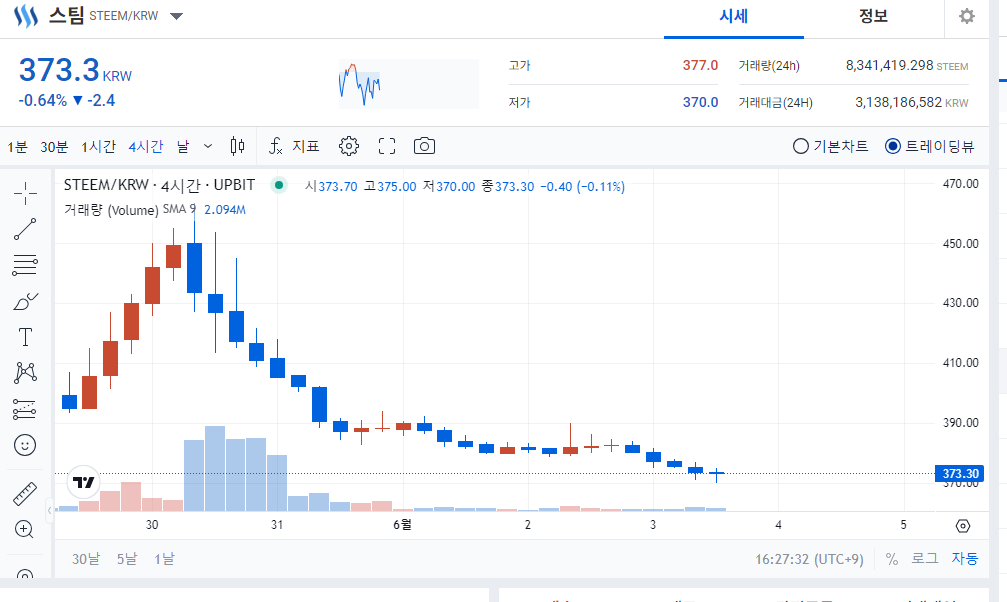The width and height of the screenshot is (1007, 602).
Task: Open the emoji icons tool
Action: click(x=25, y=445)
